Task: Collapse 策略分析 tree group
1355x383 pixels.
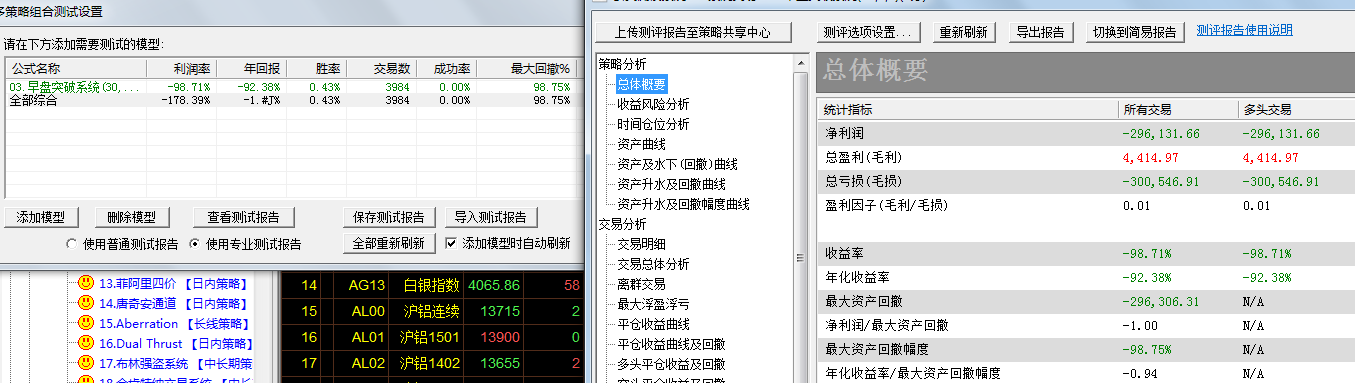Action: (622, 64)
